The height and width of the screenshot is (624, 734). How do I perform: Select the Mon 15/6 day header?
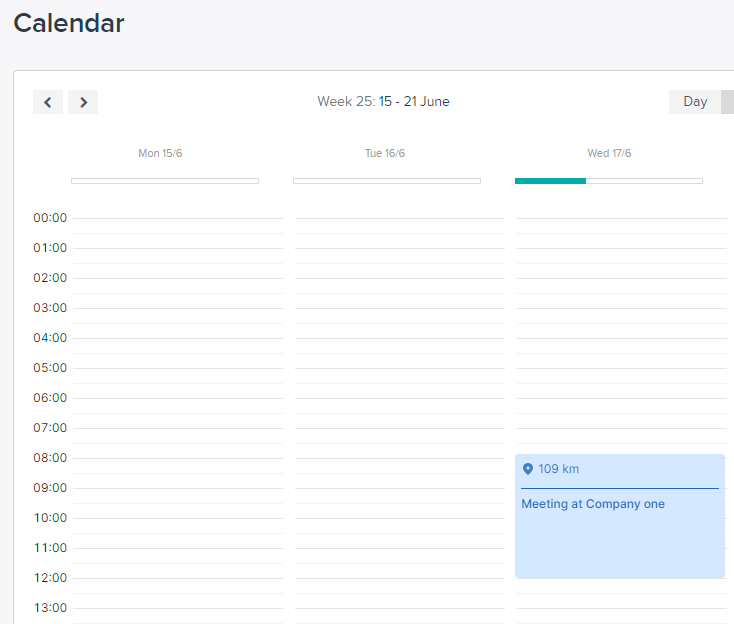click(160, 153)
